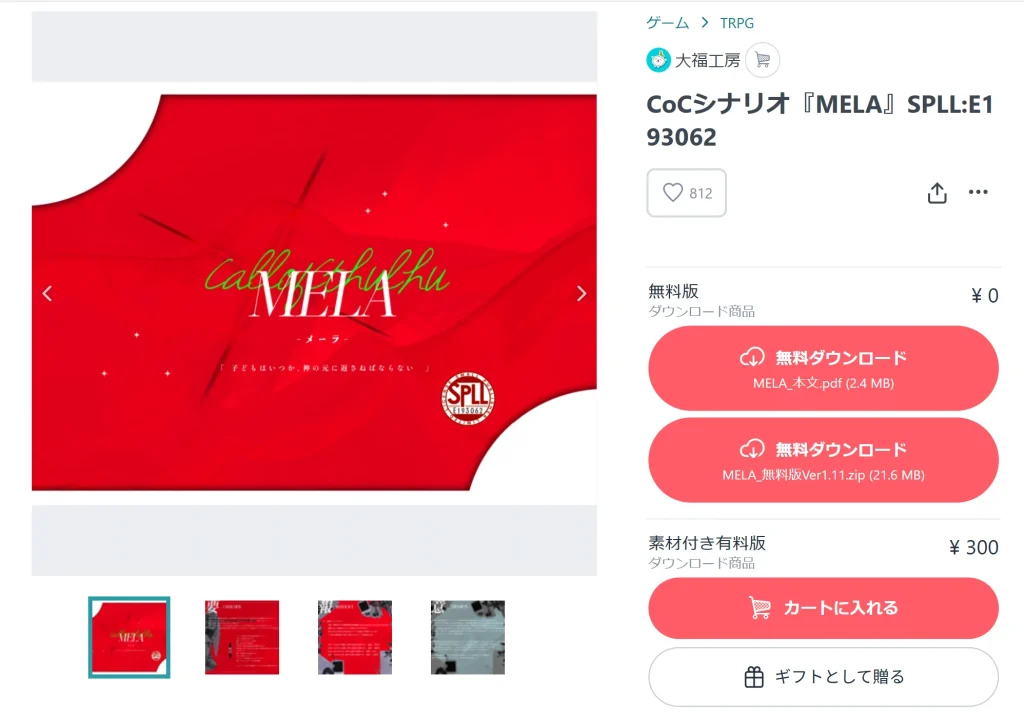The image size is (1024, 717).
Task: Download MELA_無料版Ver1.11.zip free file
Action: click(x=823, y=460)
